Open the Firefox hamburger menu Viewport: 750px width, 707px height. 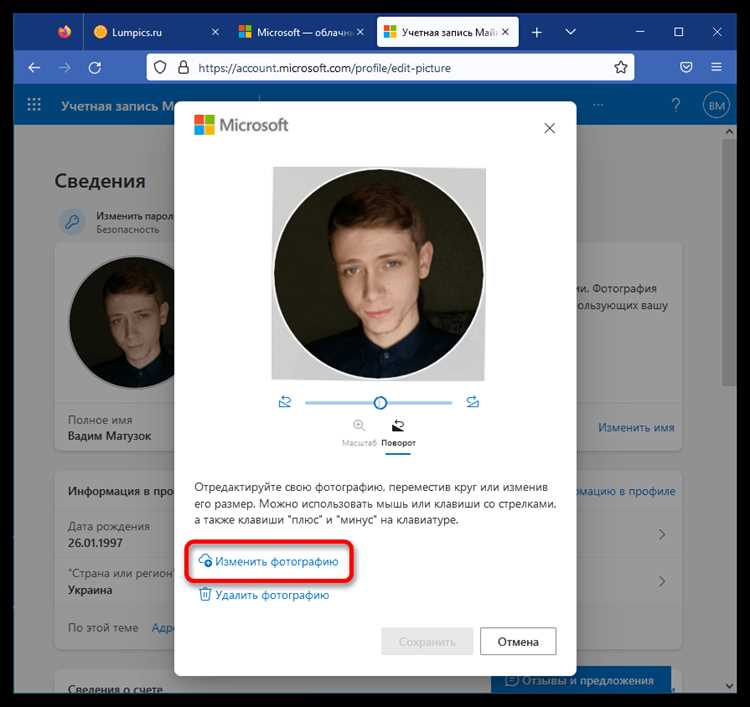[716, 67]
